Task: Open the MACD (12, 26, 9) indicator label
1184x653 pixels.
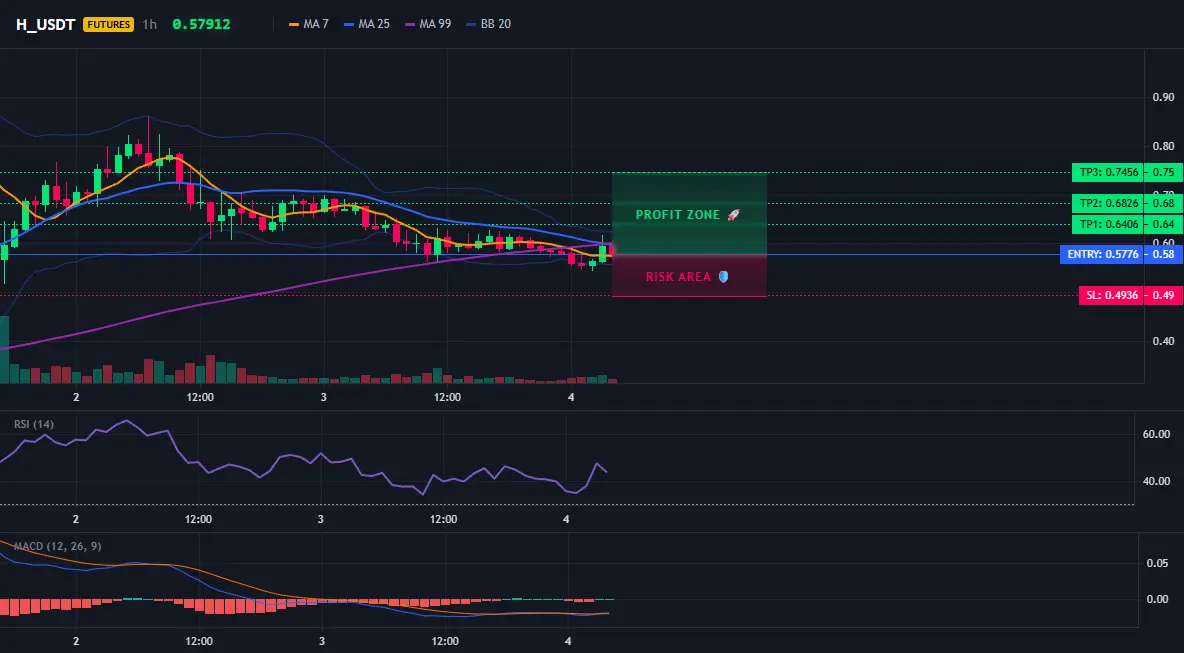Action: [58, 546]
